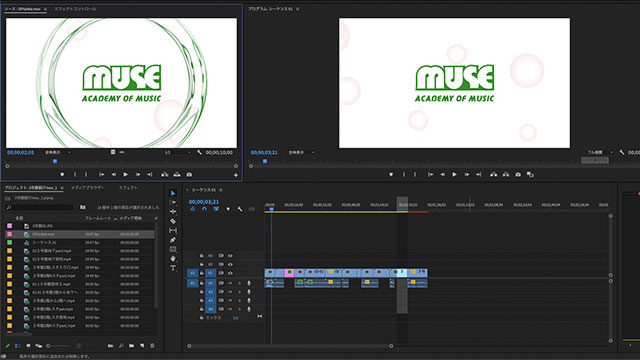Switch Project panel to list view
The image size is (640, 360).
tap(18, 346)
